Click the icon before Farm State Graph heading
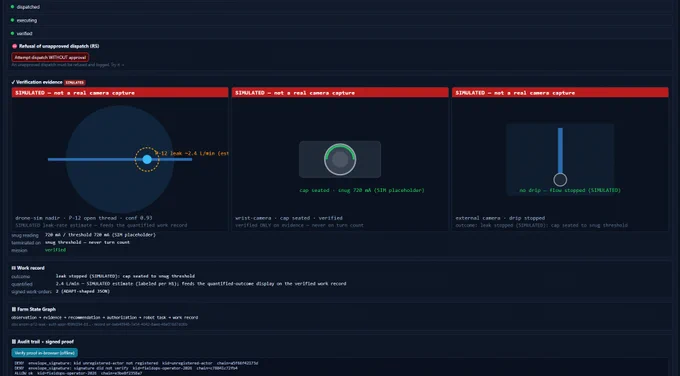680x376 pixels. 13,309
